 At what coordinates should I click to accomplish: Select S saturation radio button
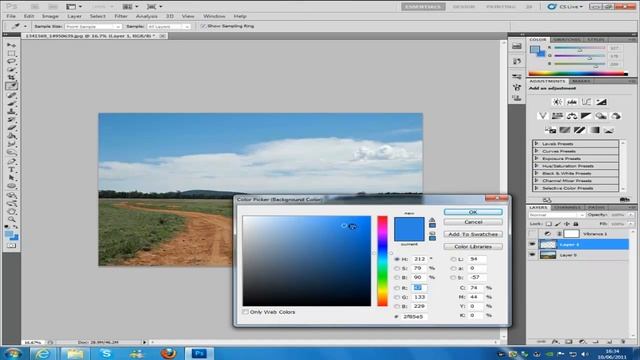click(x=397, y=269)
